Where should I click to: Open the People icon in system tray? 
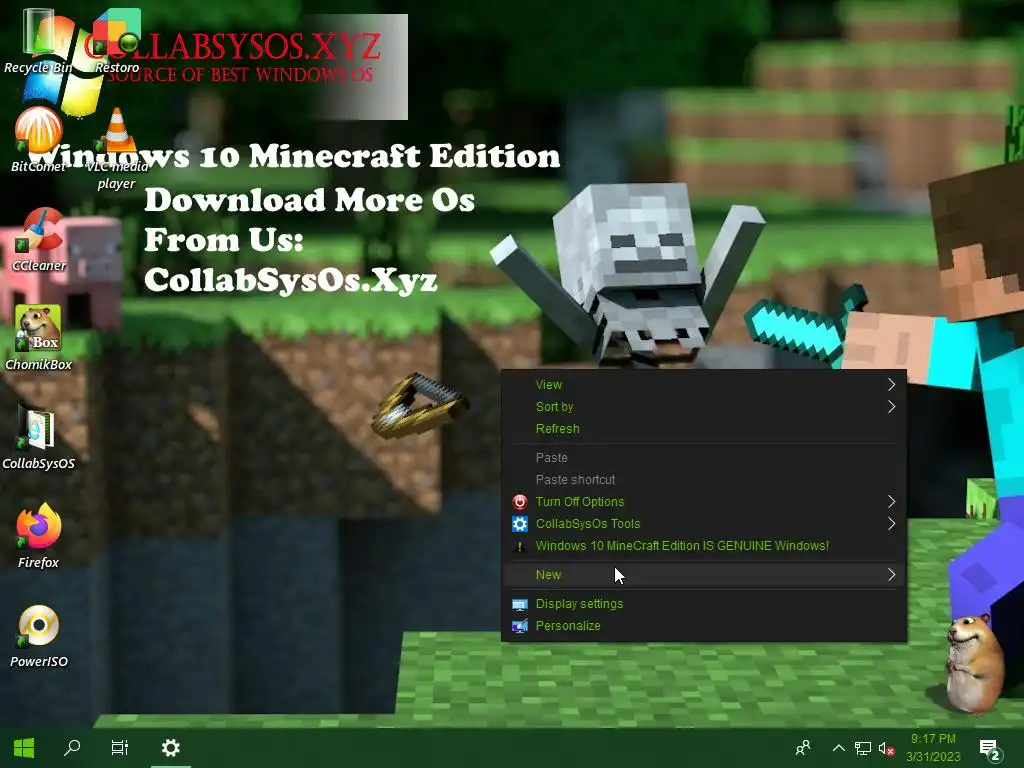point(803,748)
